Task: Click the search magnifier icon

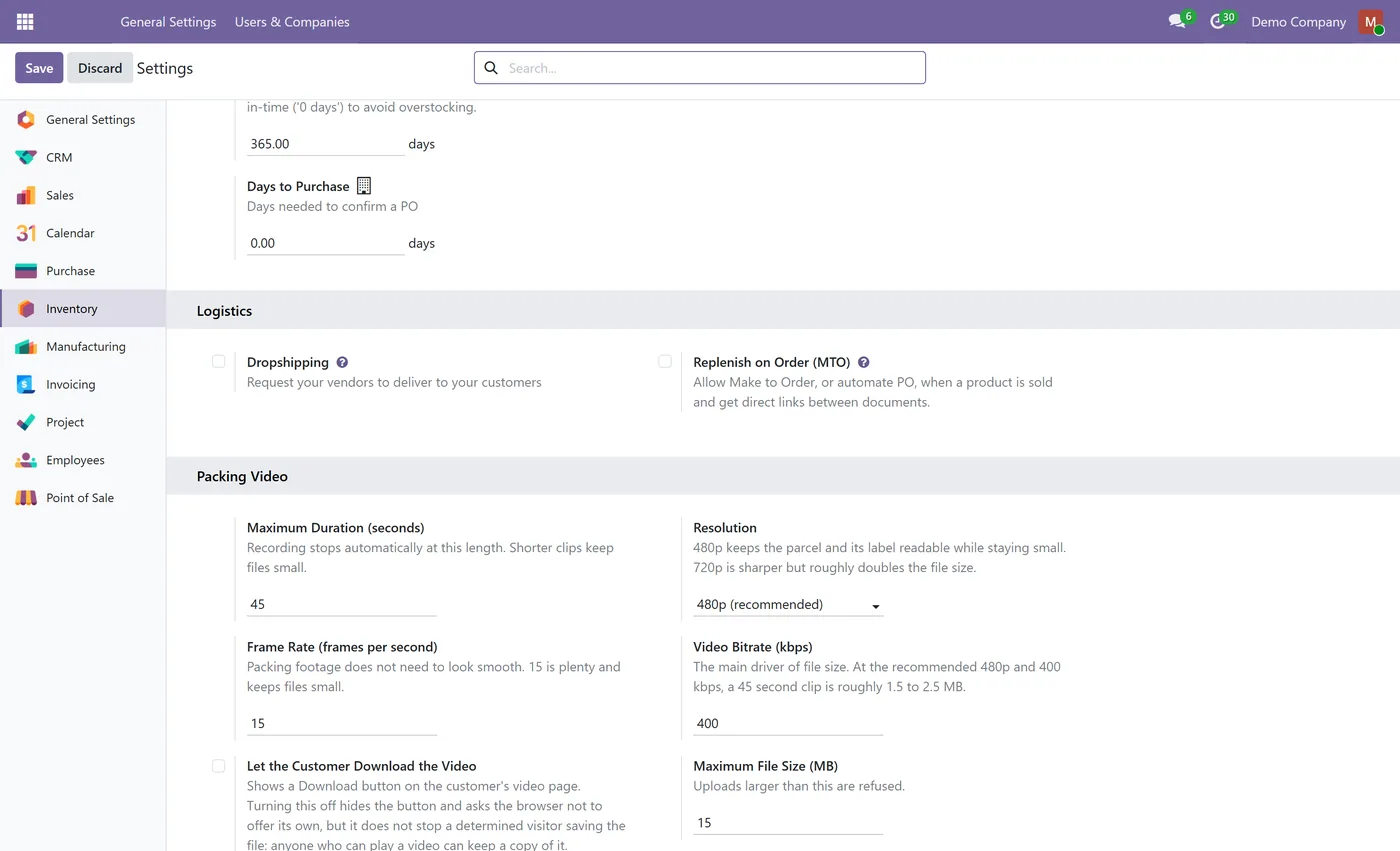Action: (491, 68)
